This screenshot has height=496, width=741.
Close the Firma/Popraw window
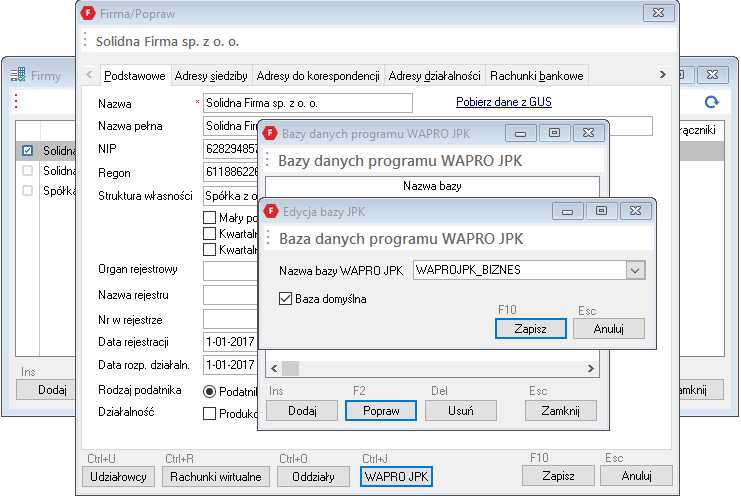[x=658, y=13]
